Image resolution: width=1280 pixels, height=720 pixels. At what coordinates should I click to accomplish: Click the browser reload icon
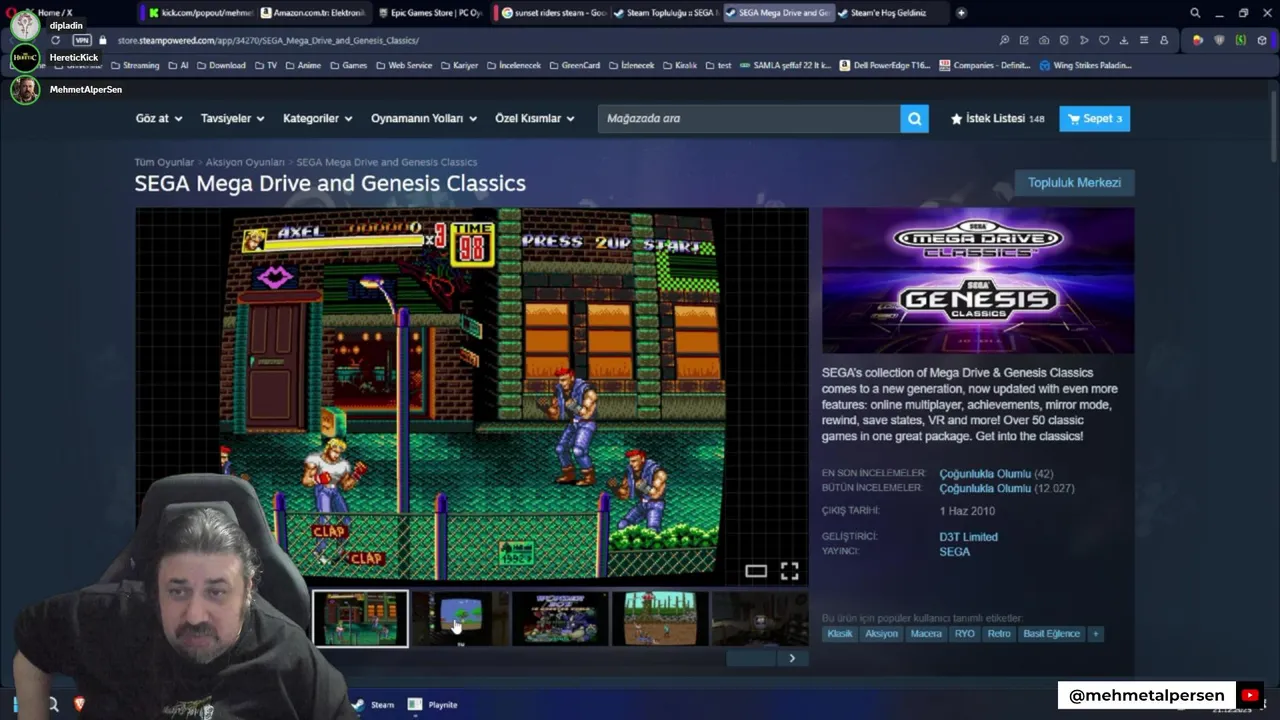(x=55, y=40)
